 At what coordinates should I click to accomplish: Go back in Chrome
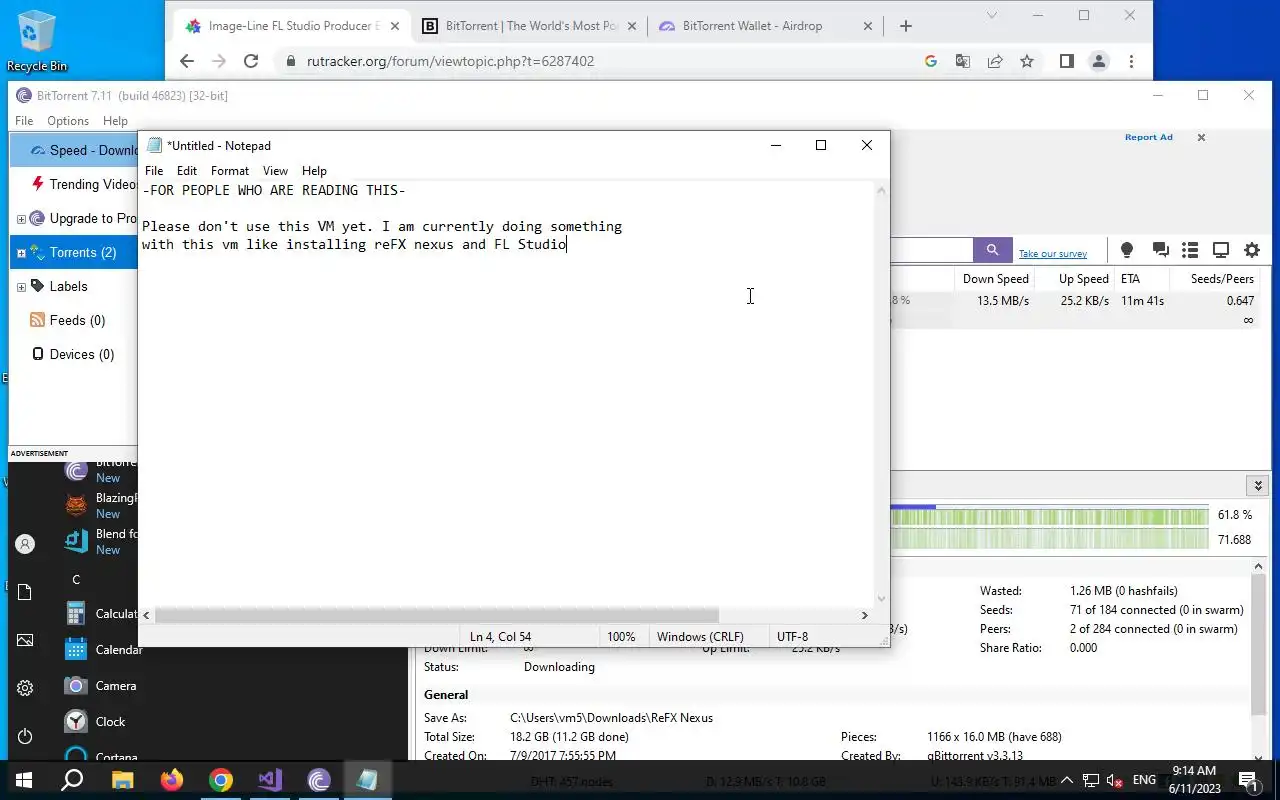point(187,61)
